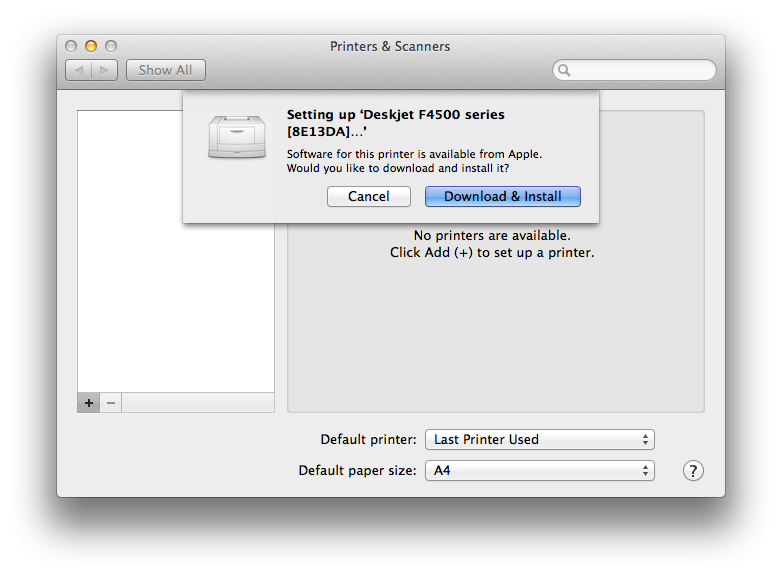Click the Download & Install button

click(x=503, y=196)
